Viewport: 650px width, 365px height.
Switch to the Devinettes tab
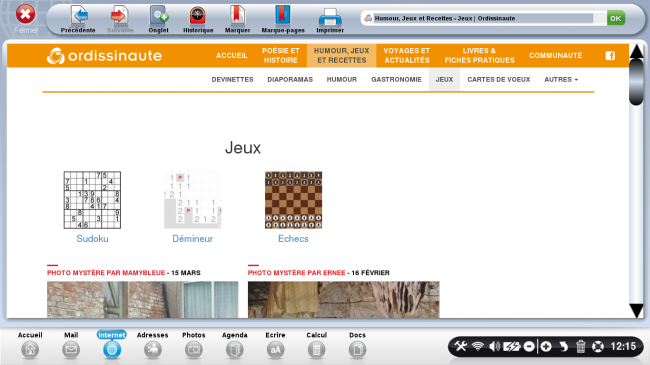pos(232,79)
